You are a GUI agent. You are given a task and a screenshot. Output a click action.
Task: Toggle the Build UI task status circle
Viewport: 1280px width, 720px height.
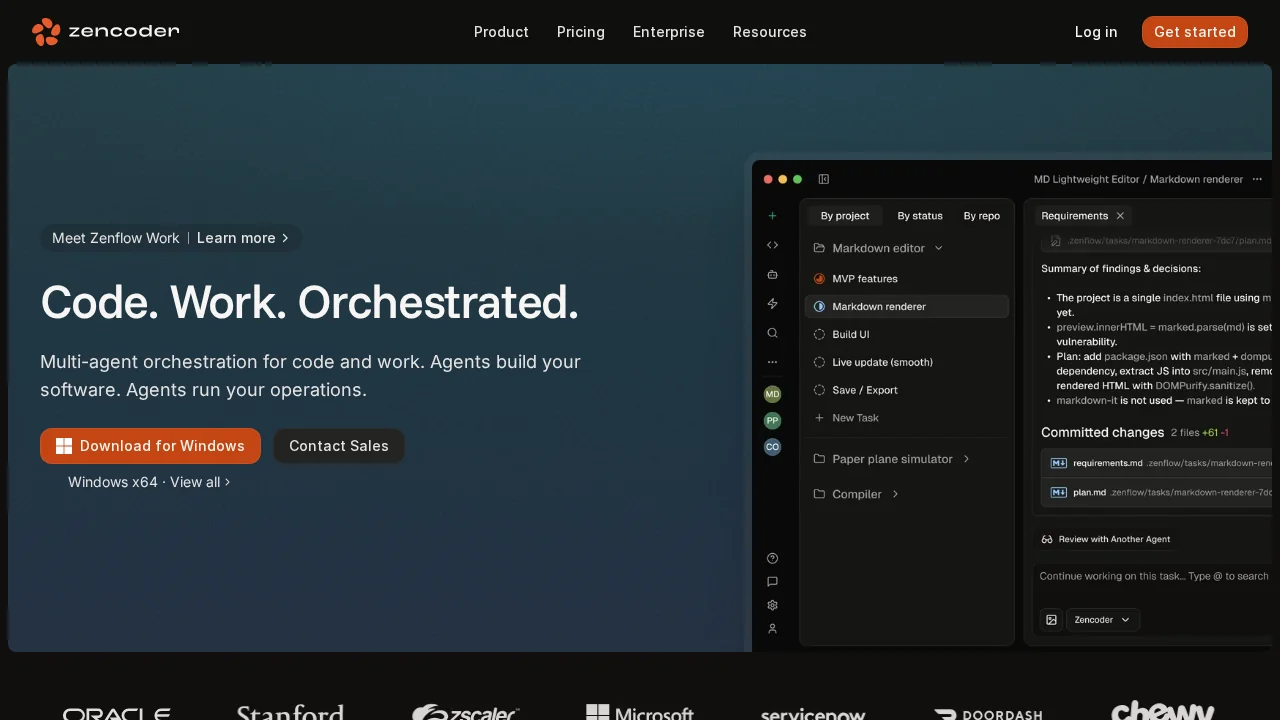pyautogui.click(x=819, y=334)
